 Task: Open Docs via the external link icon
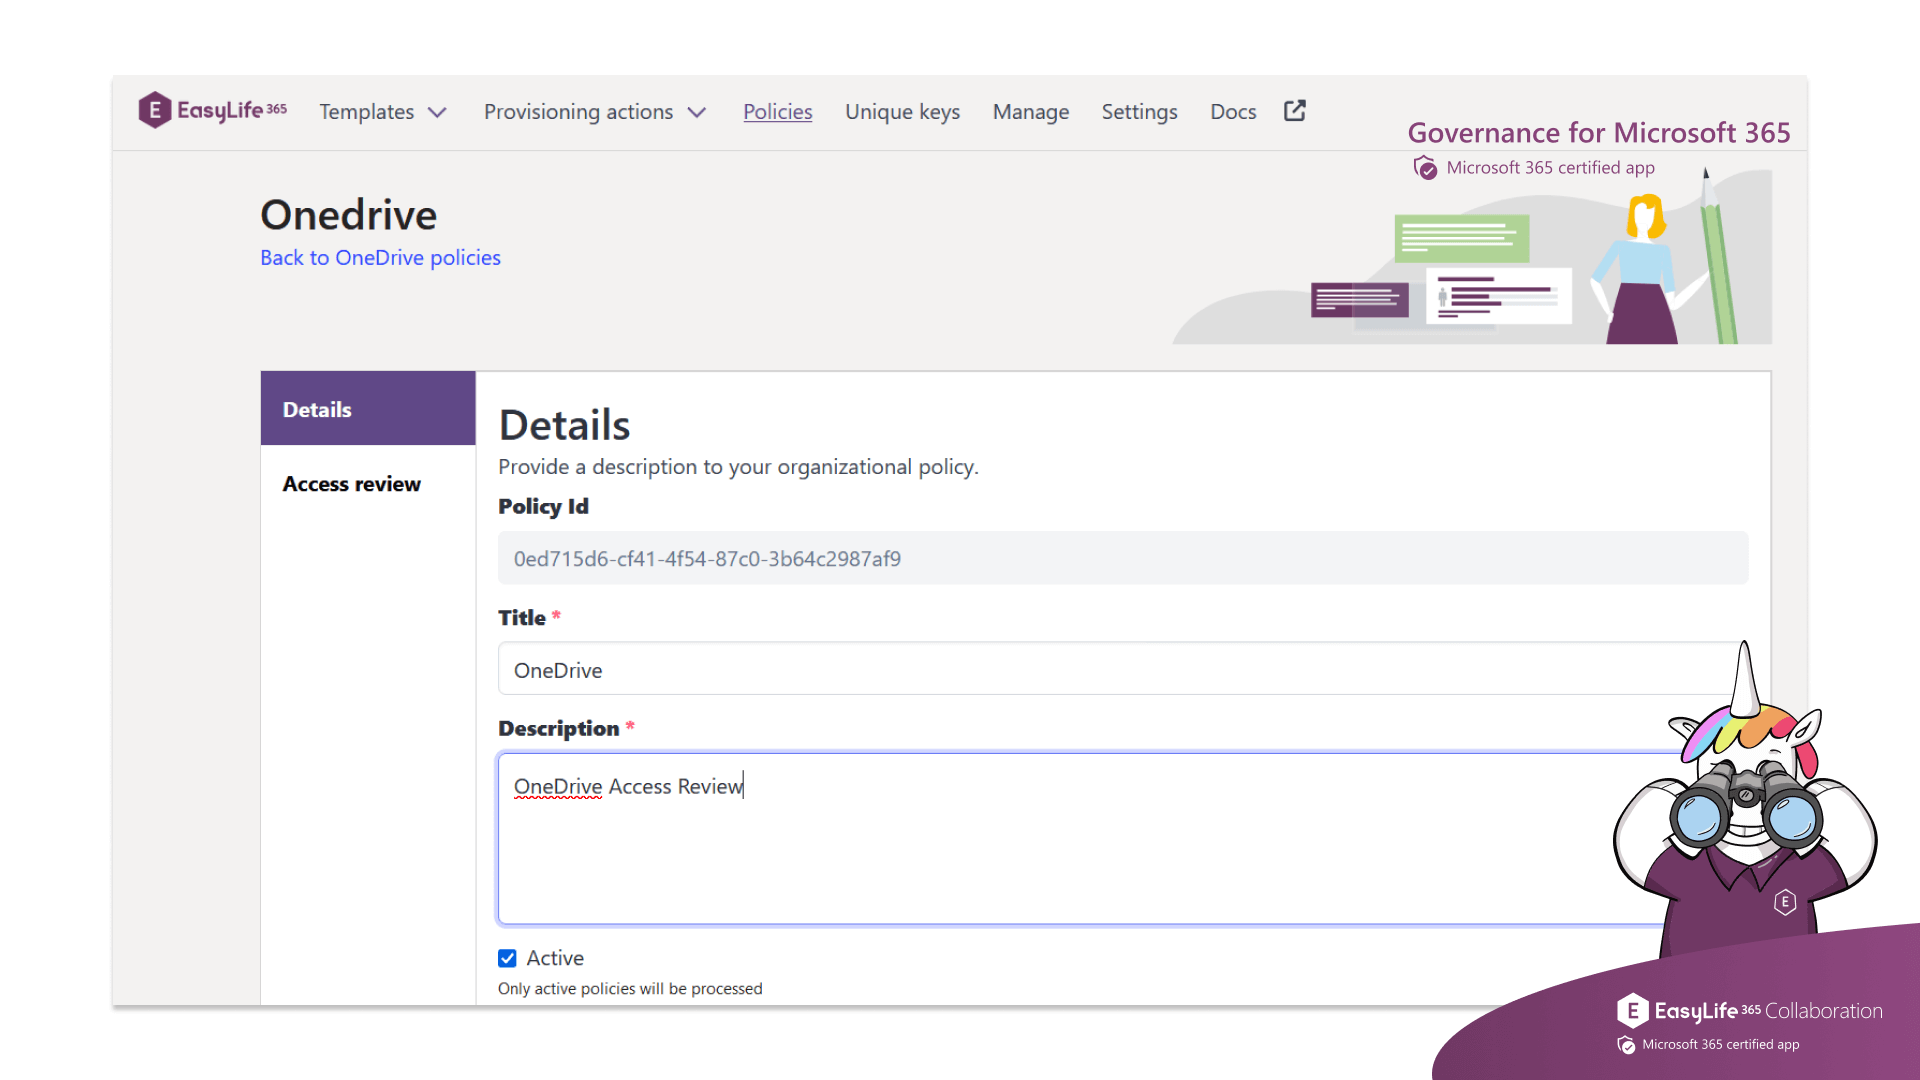pyautogui.click(x=1294, y=111)
